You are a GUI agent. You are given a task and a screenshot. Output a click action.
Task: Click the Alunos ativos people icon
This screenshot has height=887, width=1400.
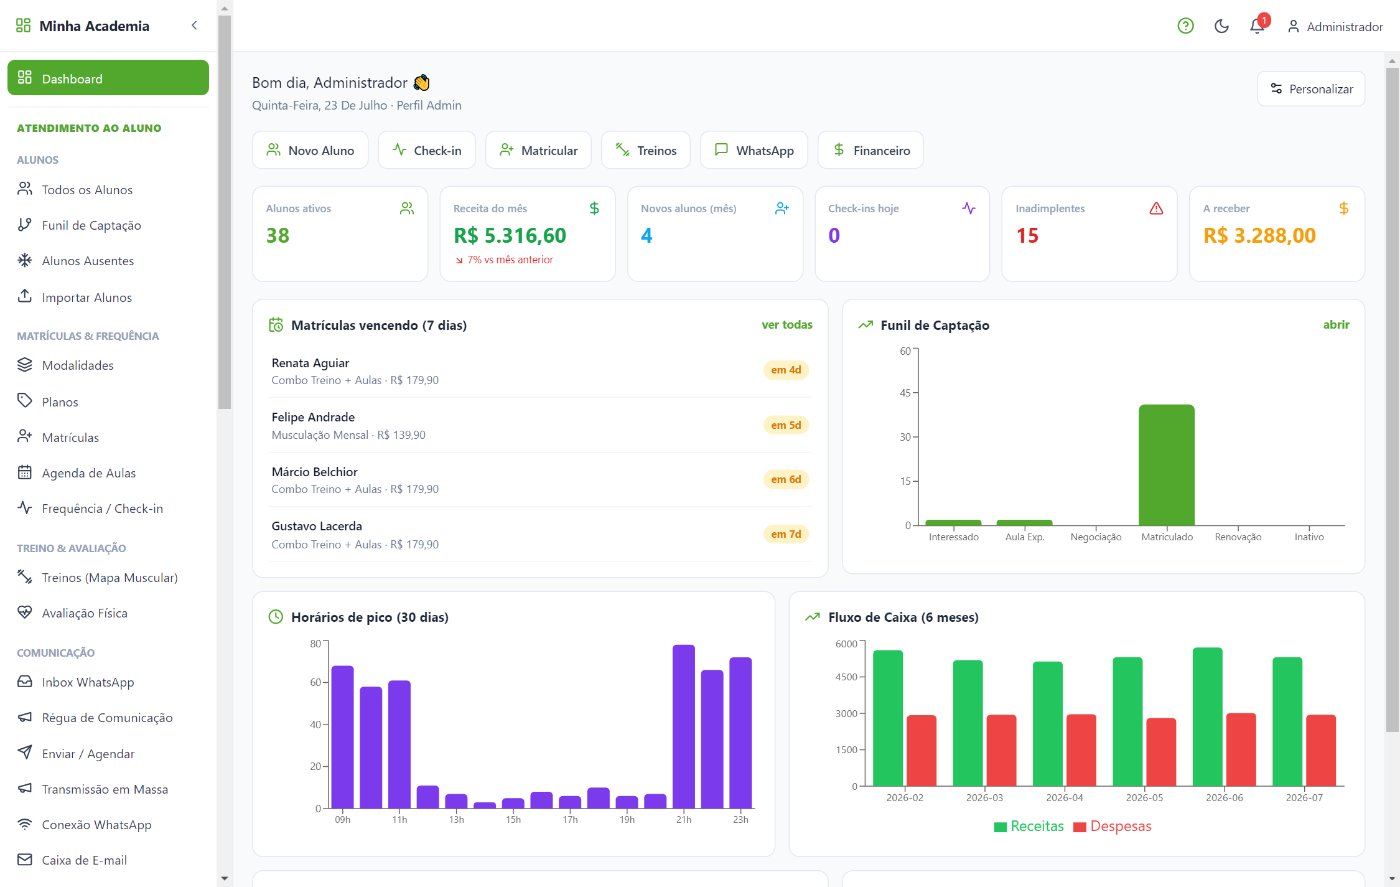pyautogui.click(x=407, y=208)
